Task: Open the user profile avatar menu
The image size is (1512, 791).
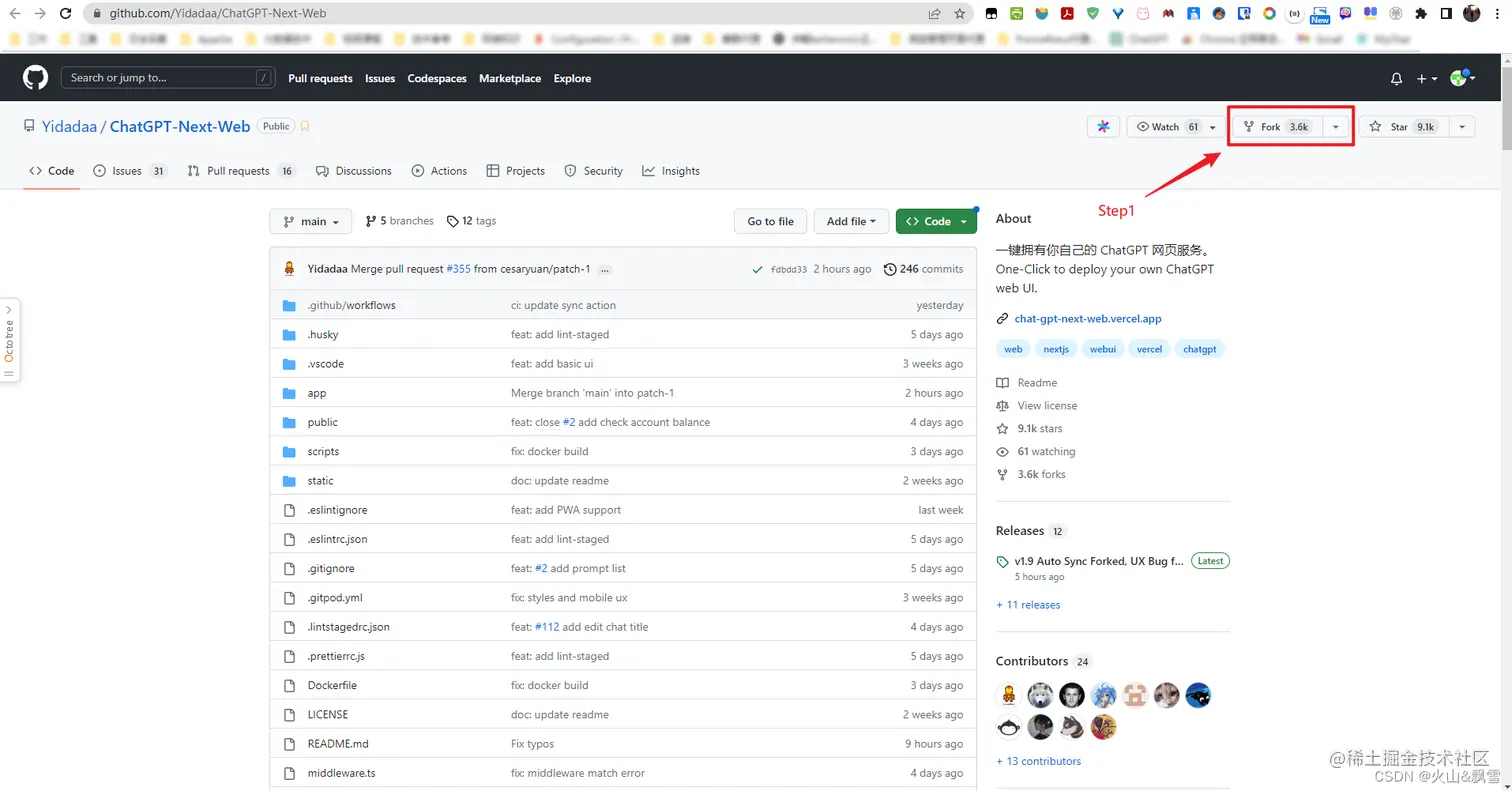Action: (x=1462, y=78)
